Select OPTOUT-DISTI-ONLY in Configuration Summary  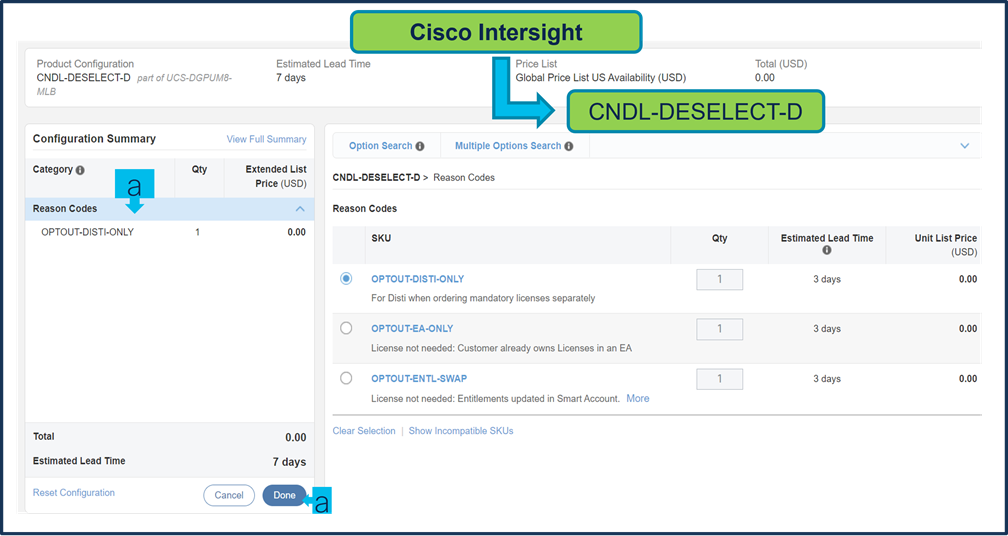click(x=87, y=232)
